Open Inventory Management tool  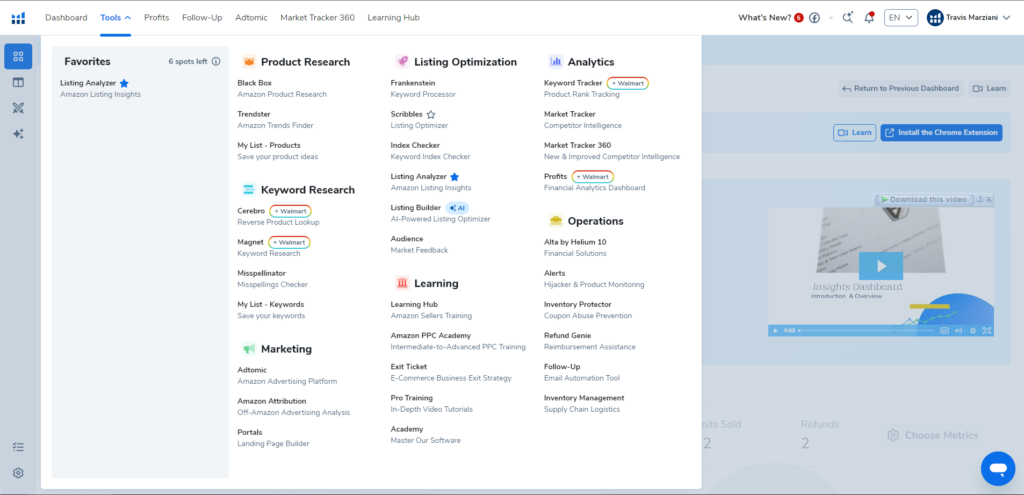[x=584, y=404]
